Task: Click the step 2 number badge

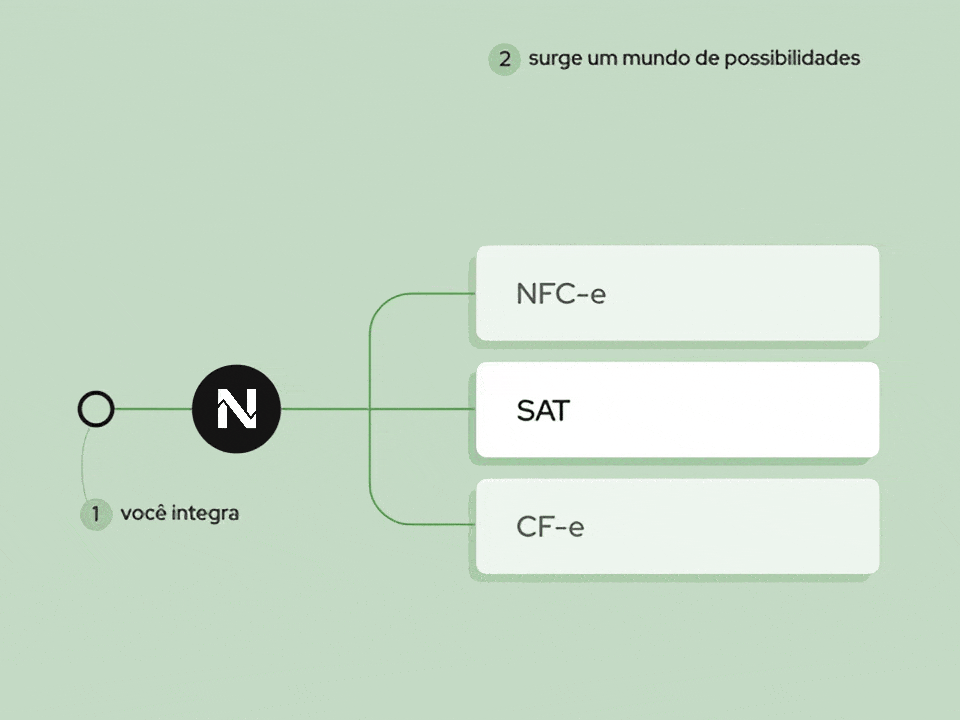Action: 504,59
